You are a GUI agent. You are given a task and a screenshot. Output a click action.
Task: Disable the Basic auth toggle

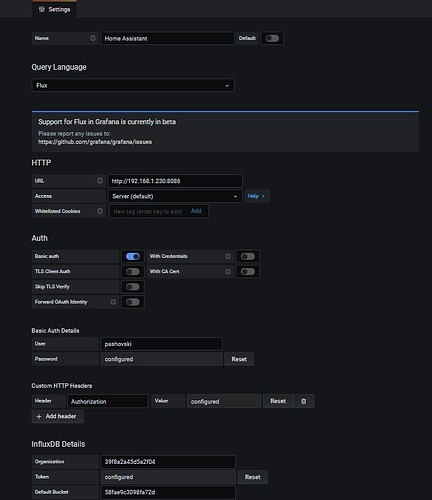tap(133, 256)
